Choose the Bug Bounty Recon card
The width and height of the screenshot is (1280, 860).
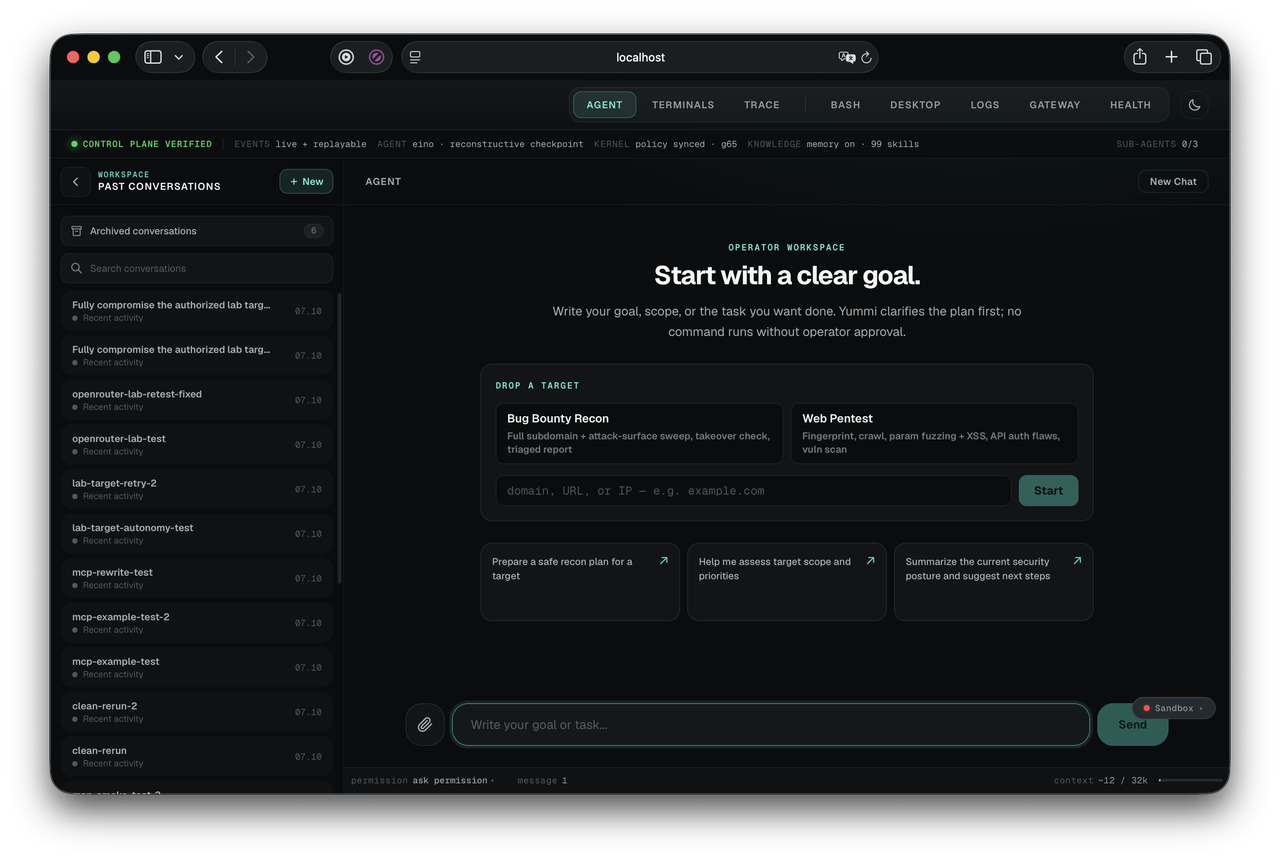[639, 433]
